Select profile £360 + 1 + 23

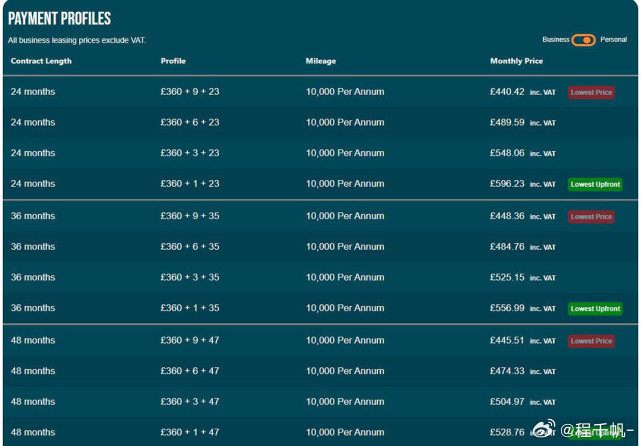(190, 184)
